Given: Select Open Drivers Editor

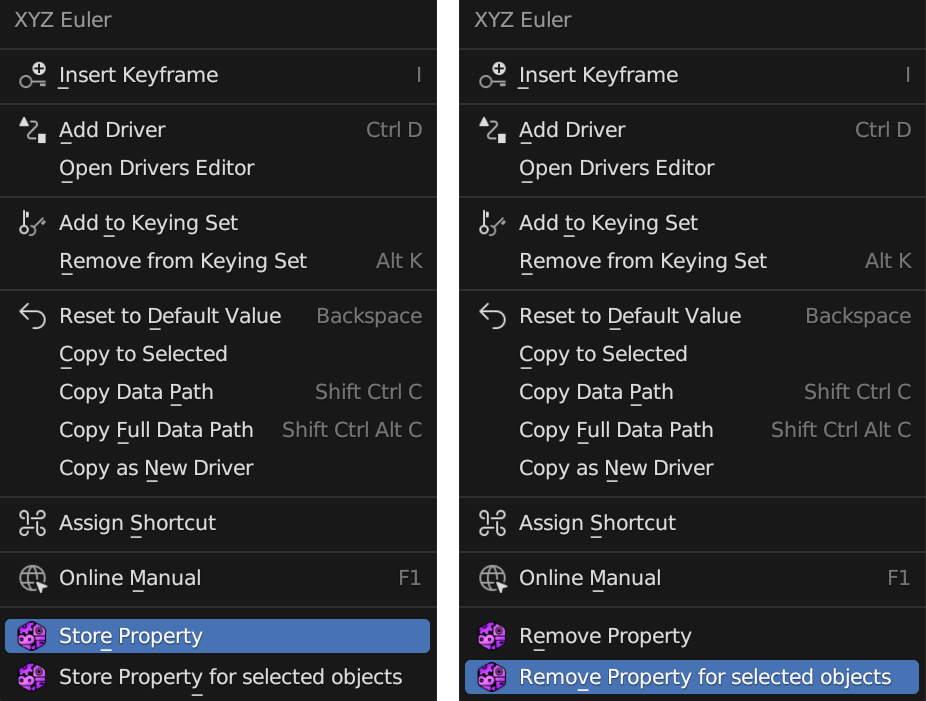Looking at the screenshot, I should (155, 167).
